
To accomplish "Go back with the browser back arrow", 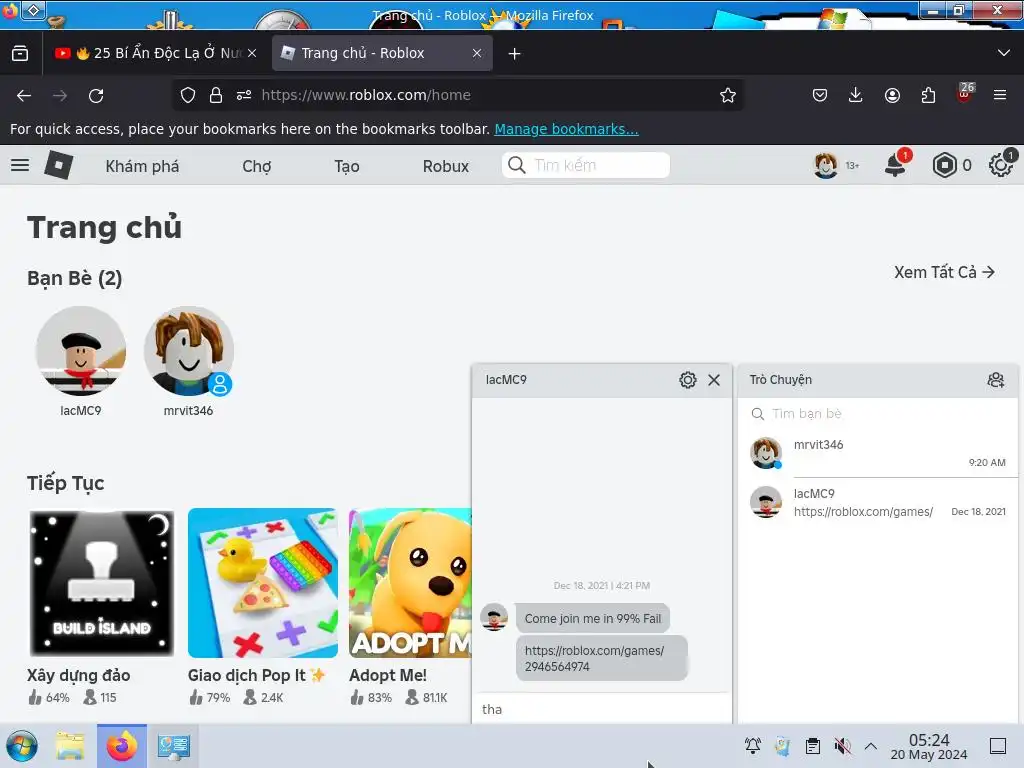I will click(24, 96).
